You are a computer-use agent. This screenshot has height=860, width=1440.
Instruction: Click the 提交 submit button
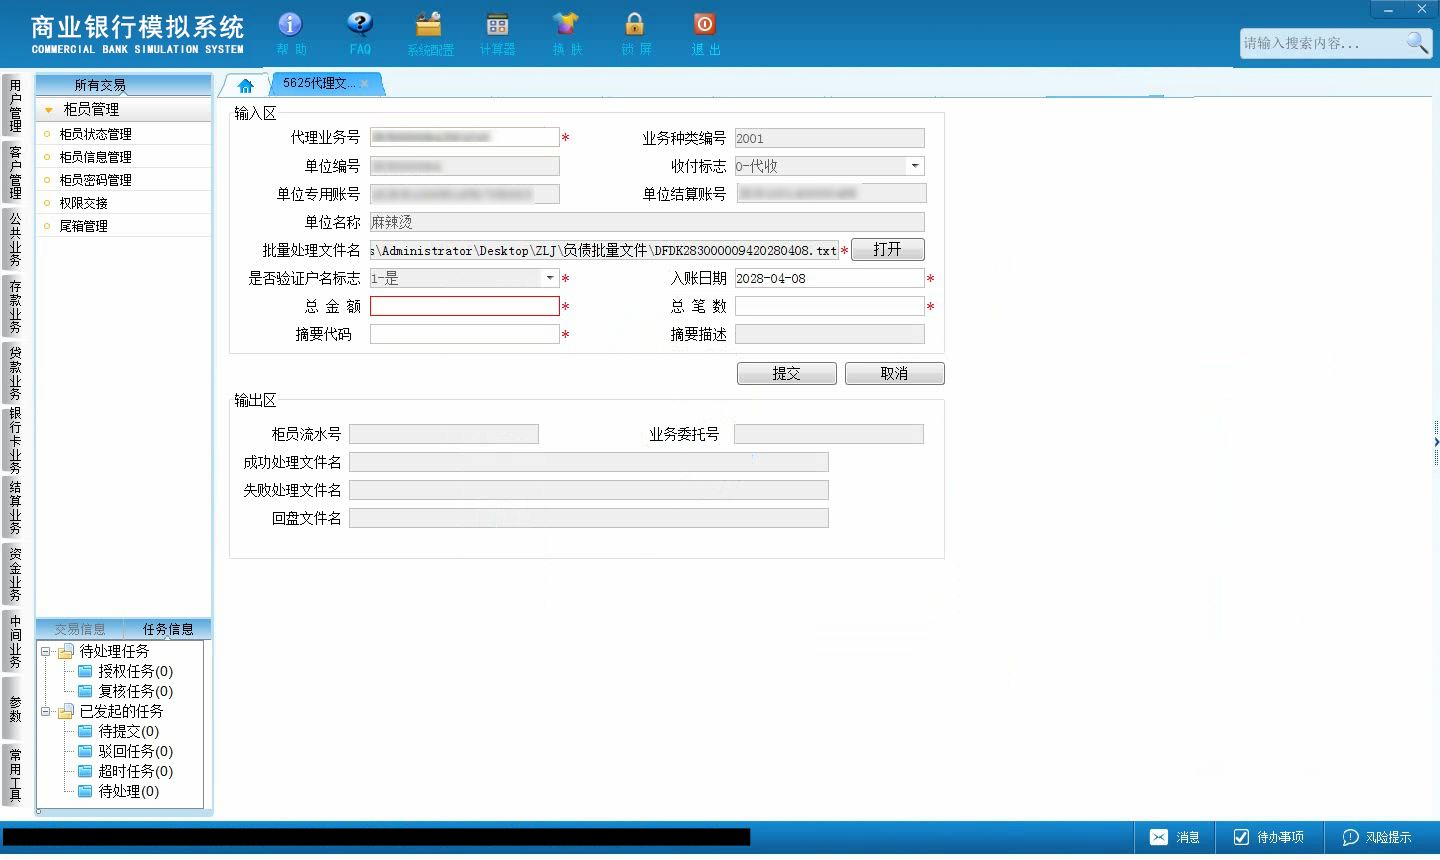pyautogui.click(x=786, y=373)
